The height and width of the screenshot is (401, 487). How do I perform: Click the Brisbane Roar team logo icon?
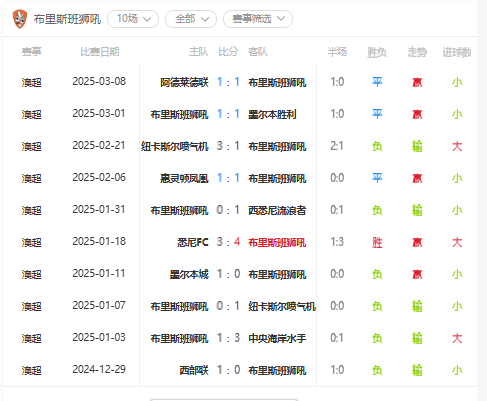pyautogui.click(x=20, y=19)
